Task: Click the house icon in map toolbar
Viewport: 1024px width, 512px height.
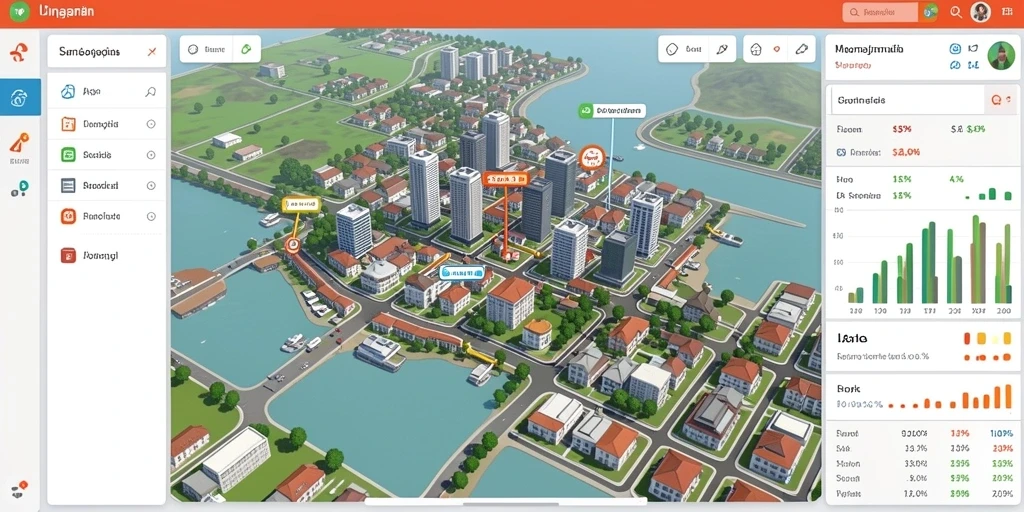Action: pyautogui.click(x=756, y=49)
